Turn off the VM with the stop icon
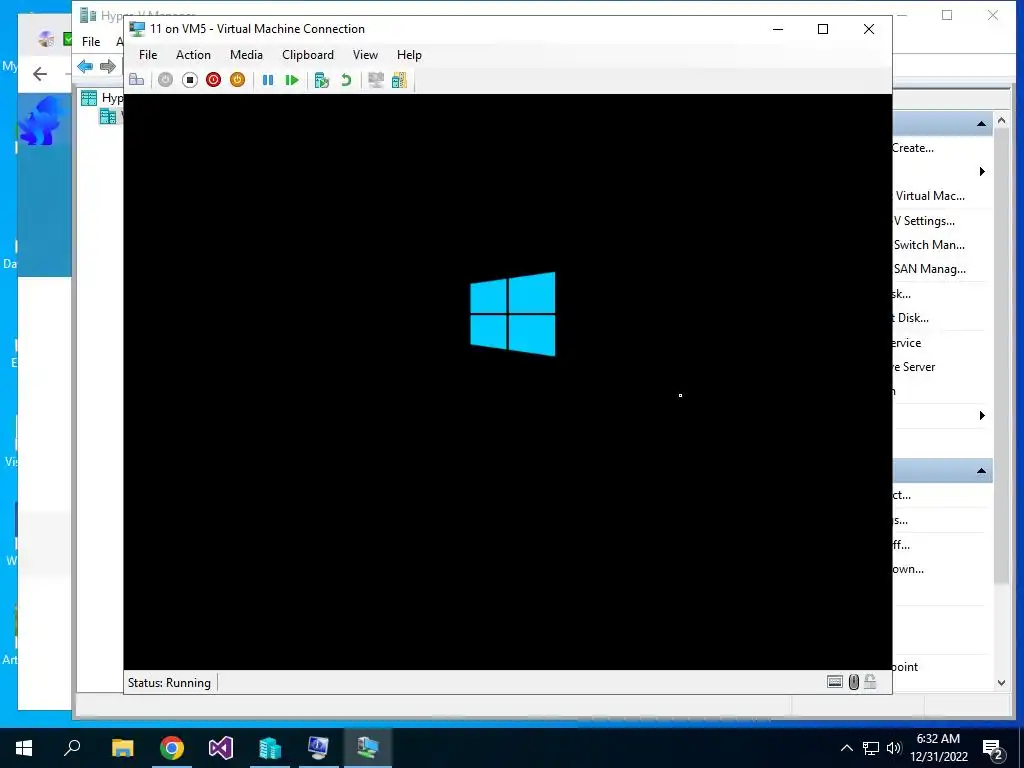This screenshot has height=768, width=1024. pos(189,80)
